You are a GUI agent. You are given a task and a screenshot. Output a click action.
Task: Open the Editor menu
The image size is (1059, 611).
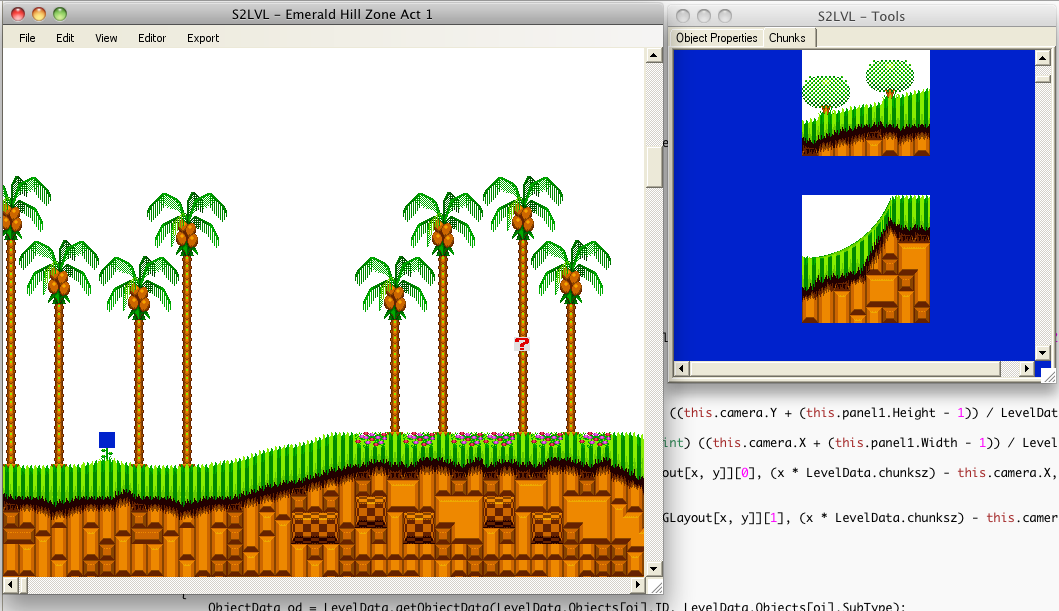152,38
